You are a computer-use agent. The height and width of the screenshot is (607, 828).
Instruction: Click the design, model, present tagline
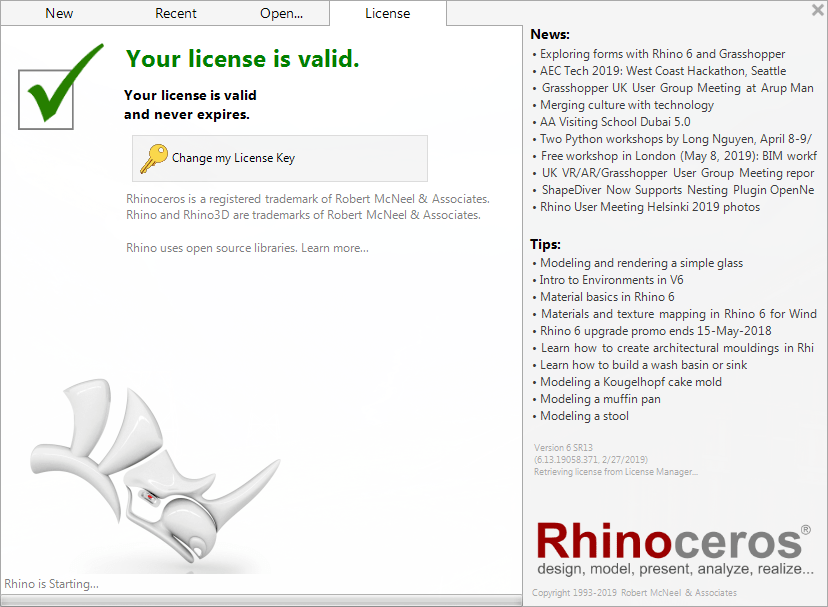675,569
